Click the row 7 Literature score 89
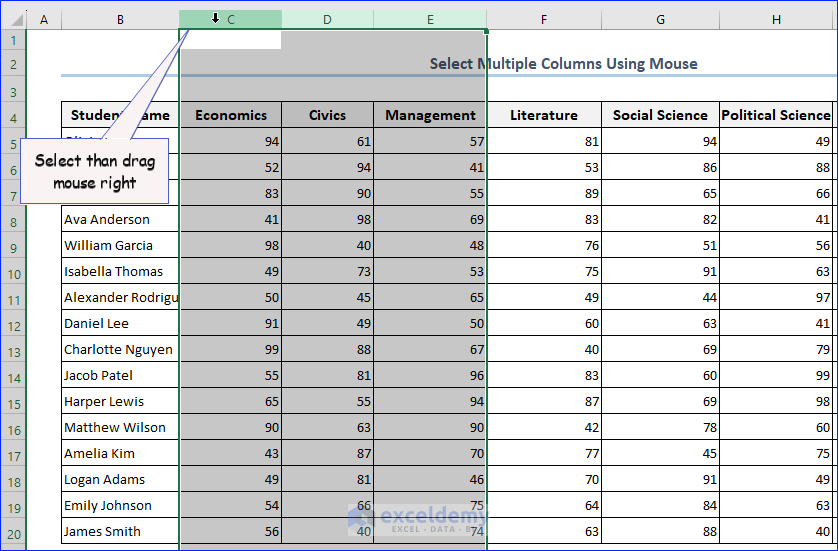 coord(544,193)
